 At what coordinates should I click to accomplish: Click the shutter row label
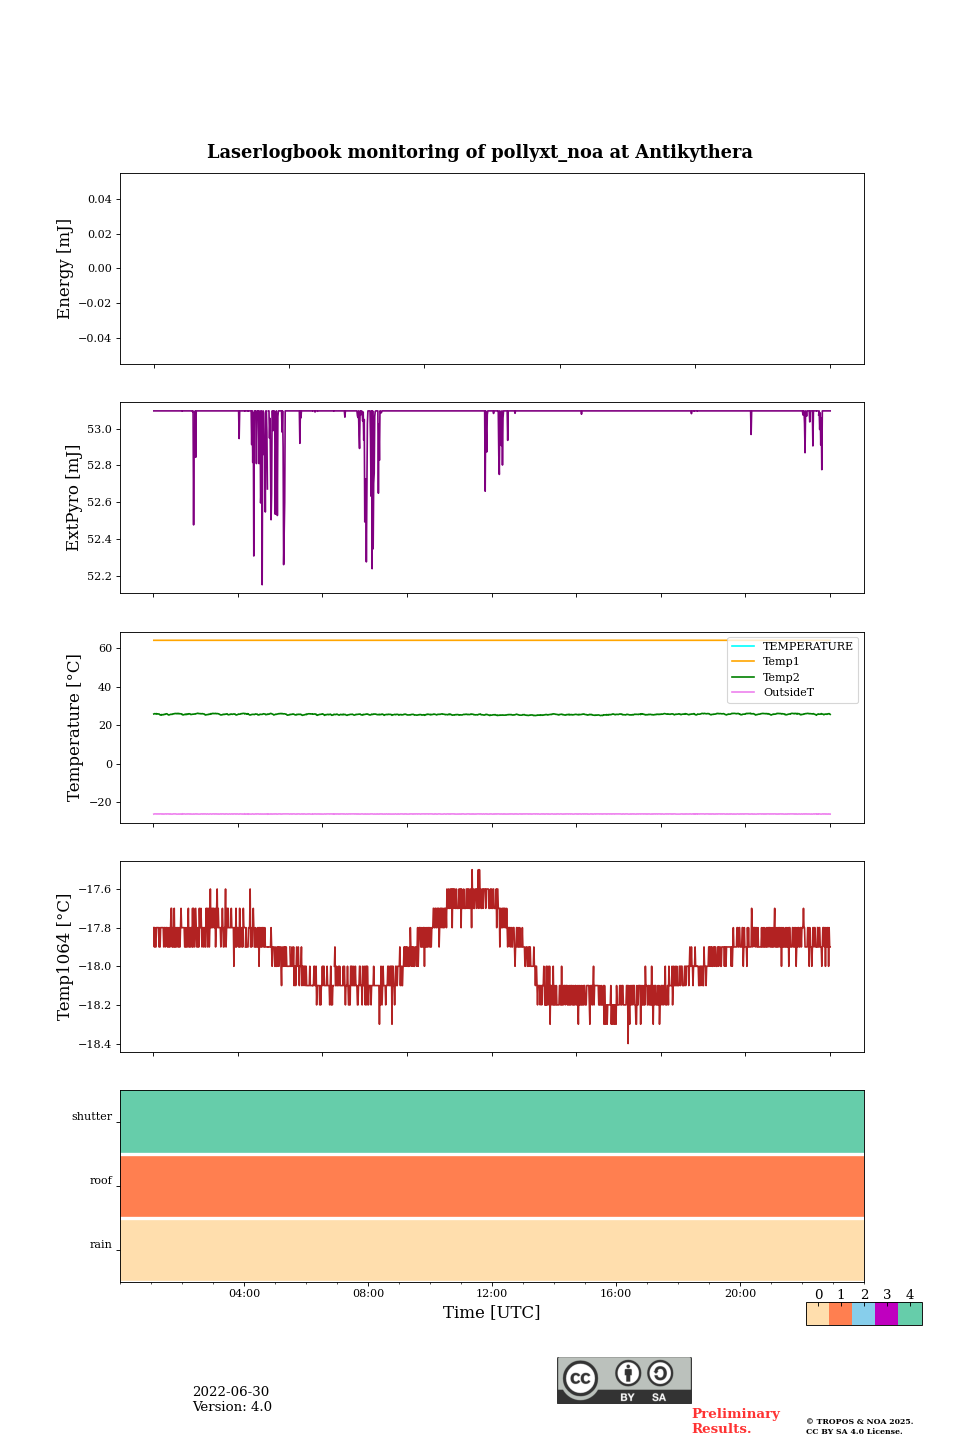92,1117
